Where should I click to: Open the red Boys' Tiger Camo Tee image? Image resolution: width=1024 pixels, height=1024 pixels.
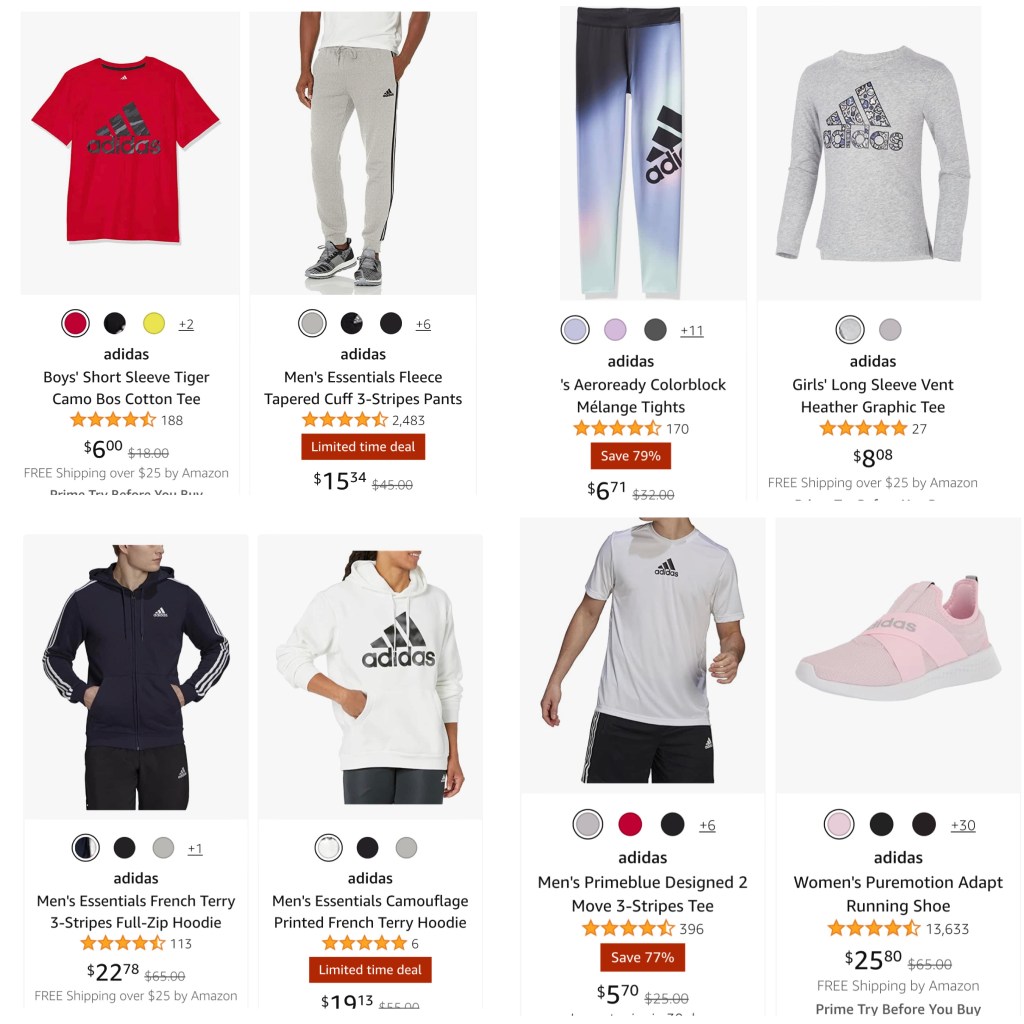[130, 153]
